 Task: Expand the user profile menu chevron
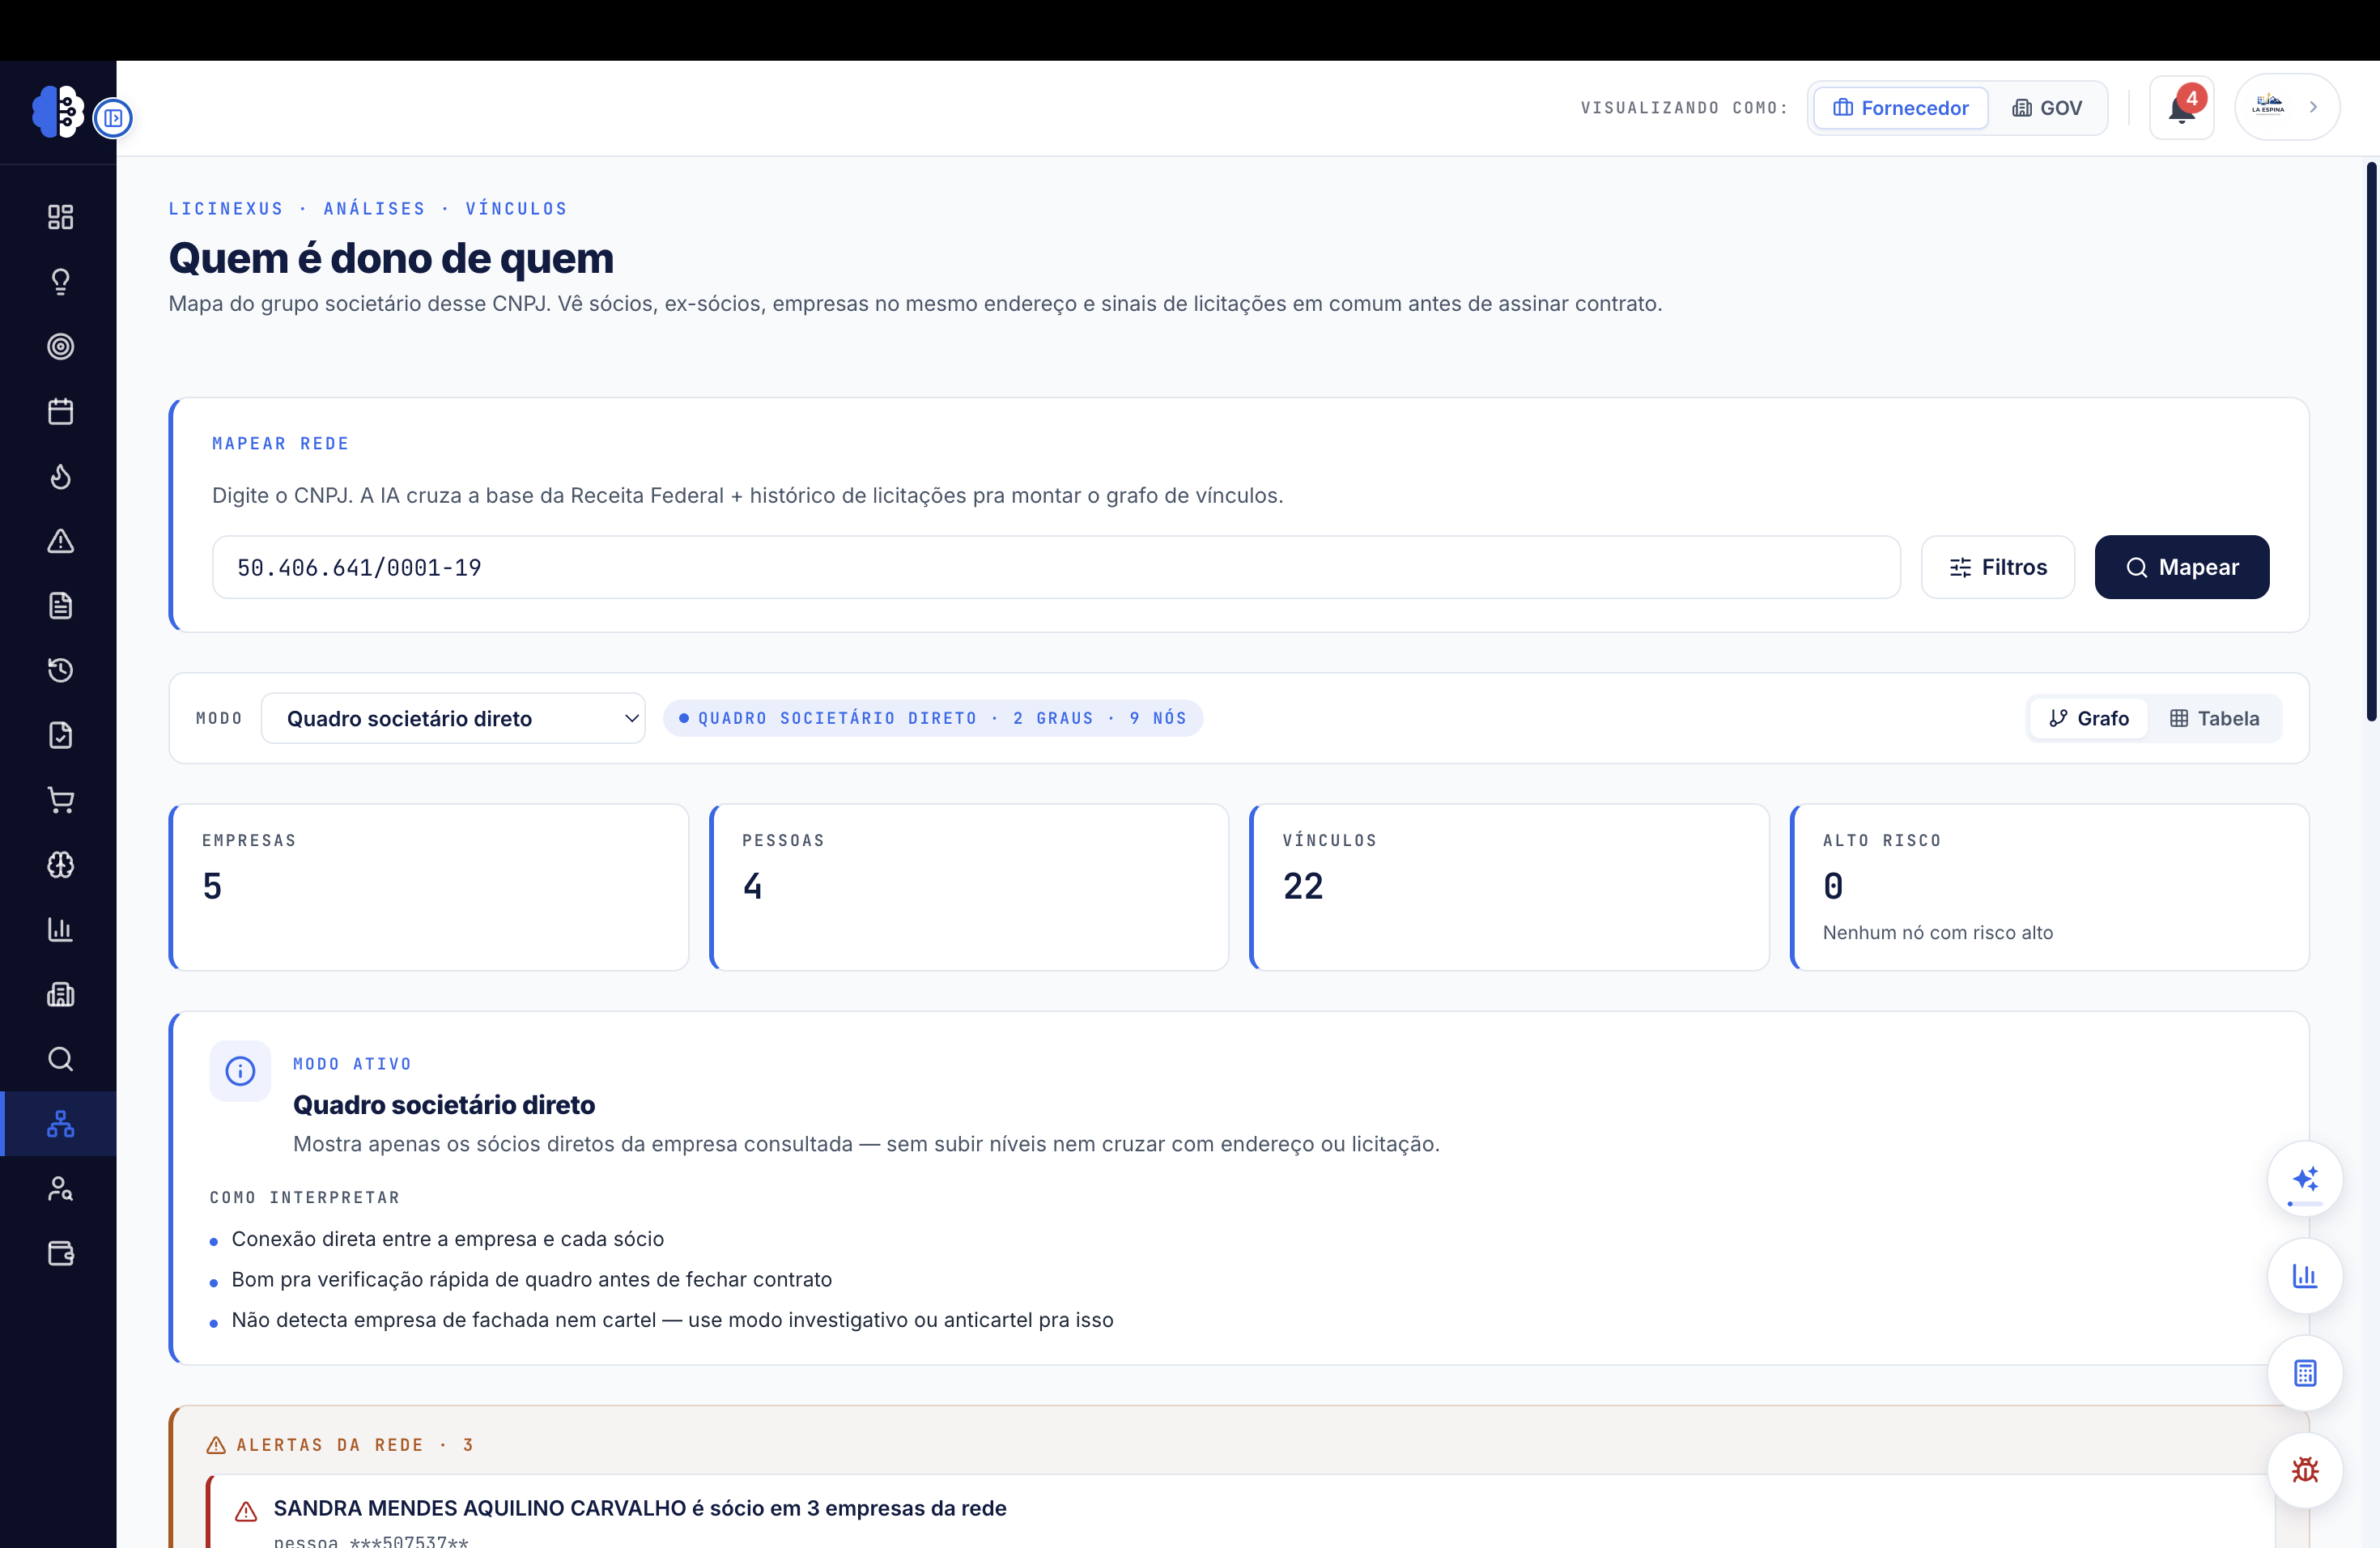click(2313, 107)
